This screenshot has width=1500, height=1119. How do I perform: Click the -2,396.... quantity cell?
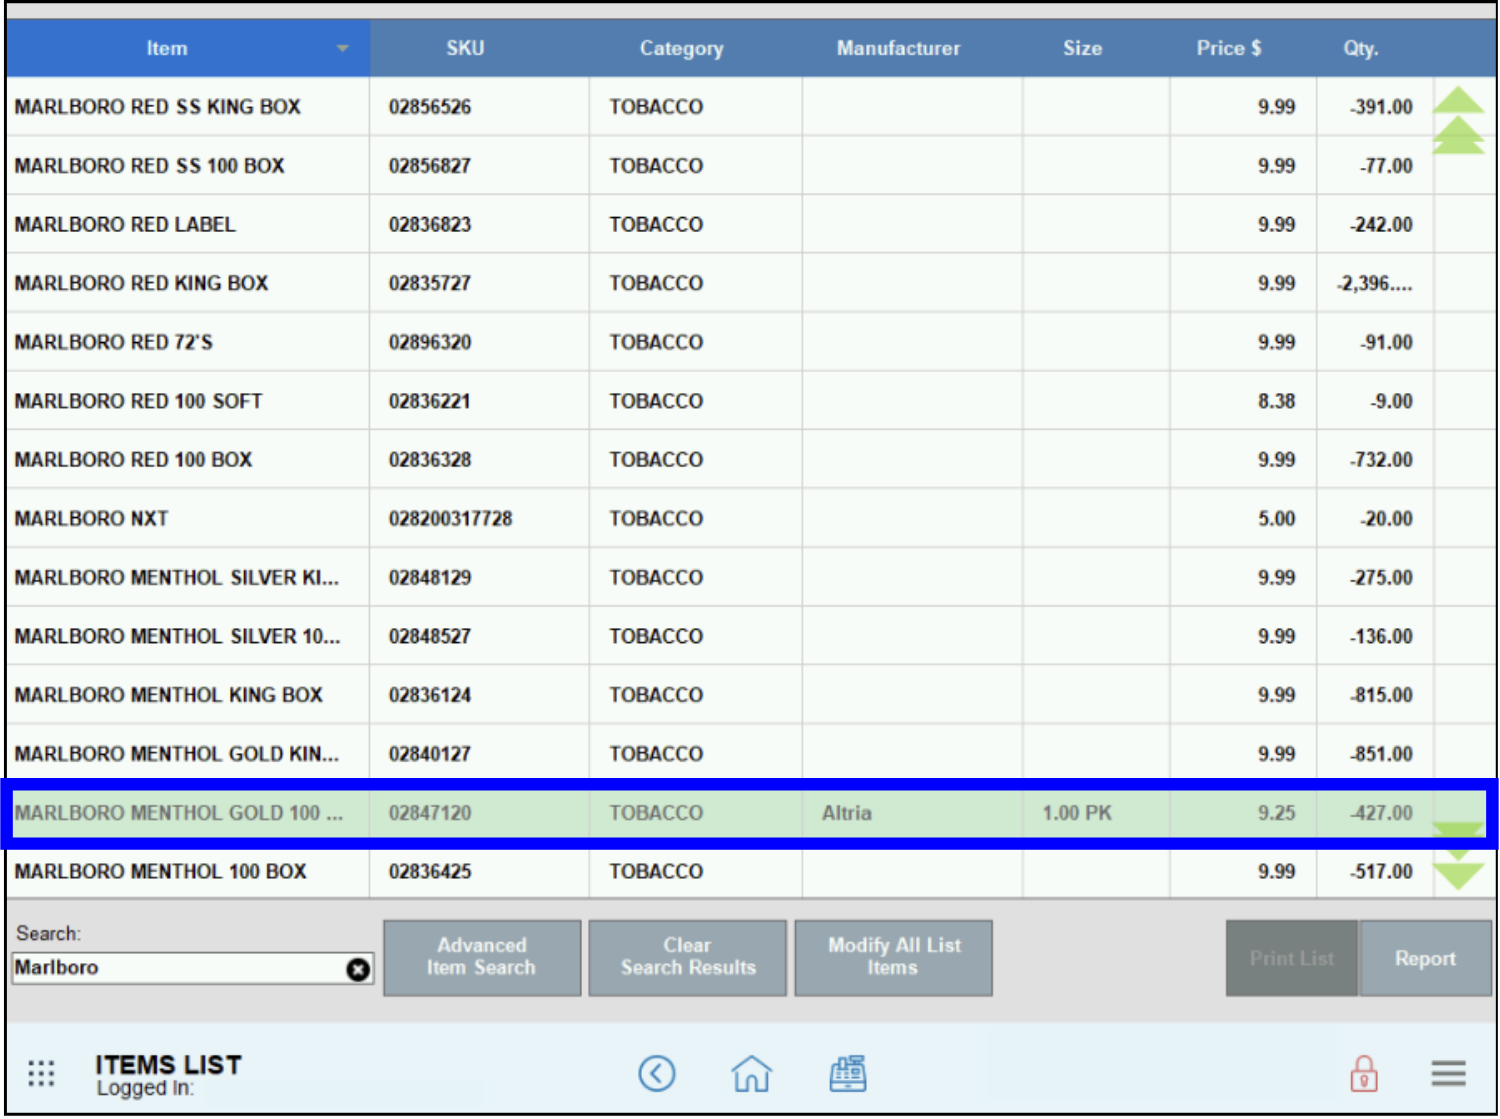coord(1375,283)
